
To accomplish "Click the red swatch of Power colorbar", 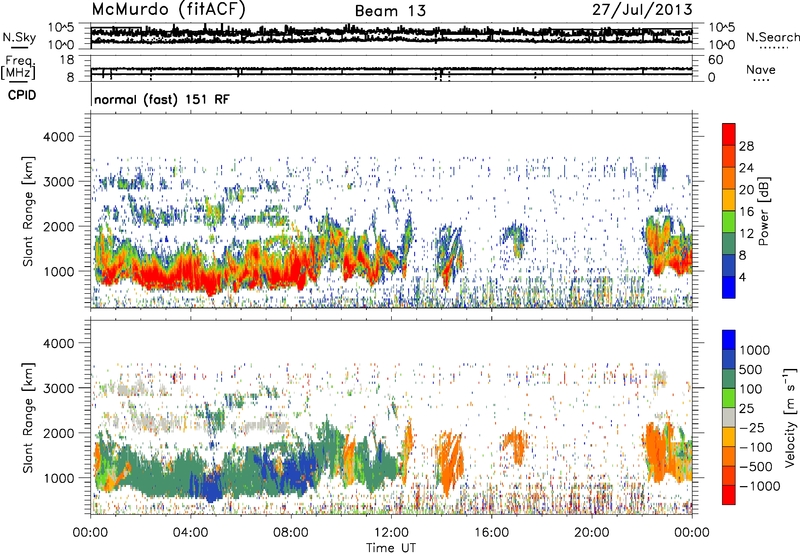I will pos(729,134).
